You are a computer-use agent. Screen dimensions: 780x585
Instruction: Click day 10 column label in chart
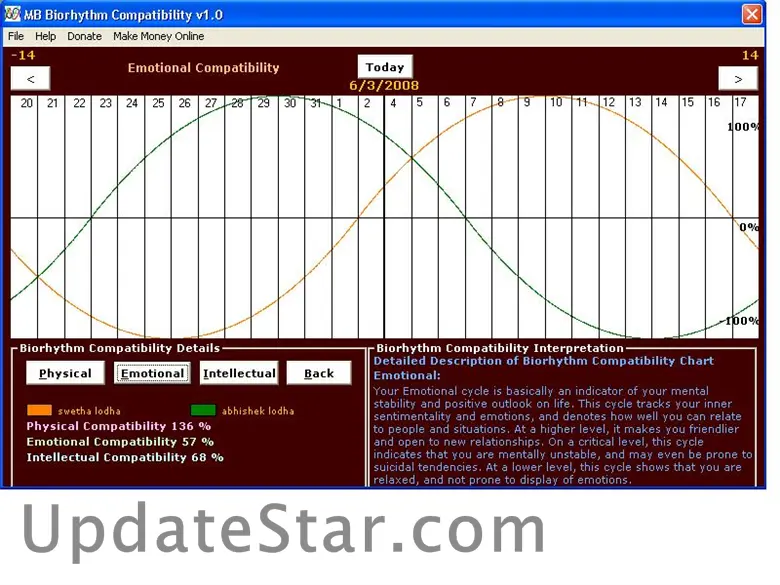tap(556, 102)
